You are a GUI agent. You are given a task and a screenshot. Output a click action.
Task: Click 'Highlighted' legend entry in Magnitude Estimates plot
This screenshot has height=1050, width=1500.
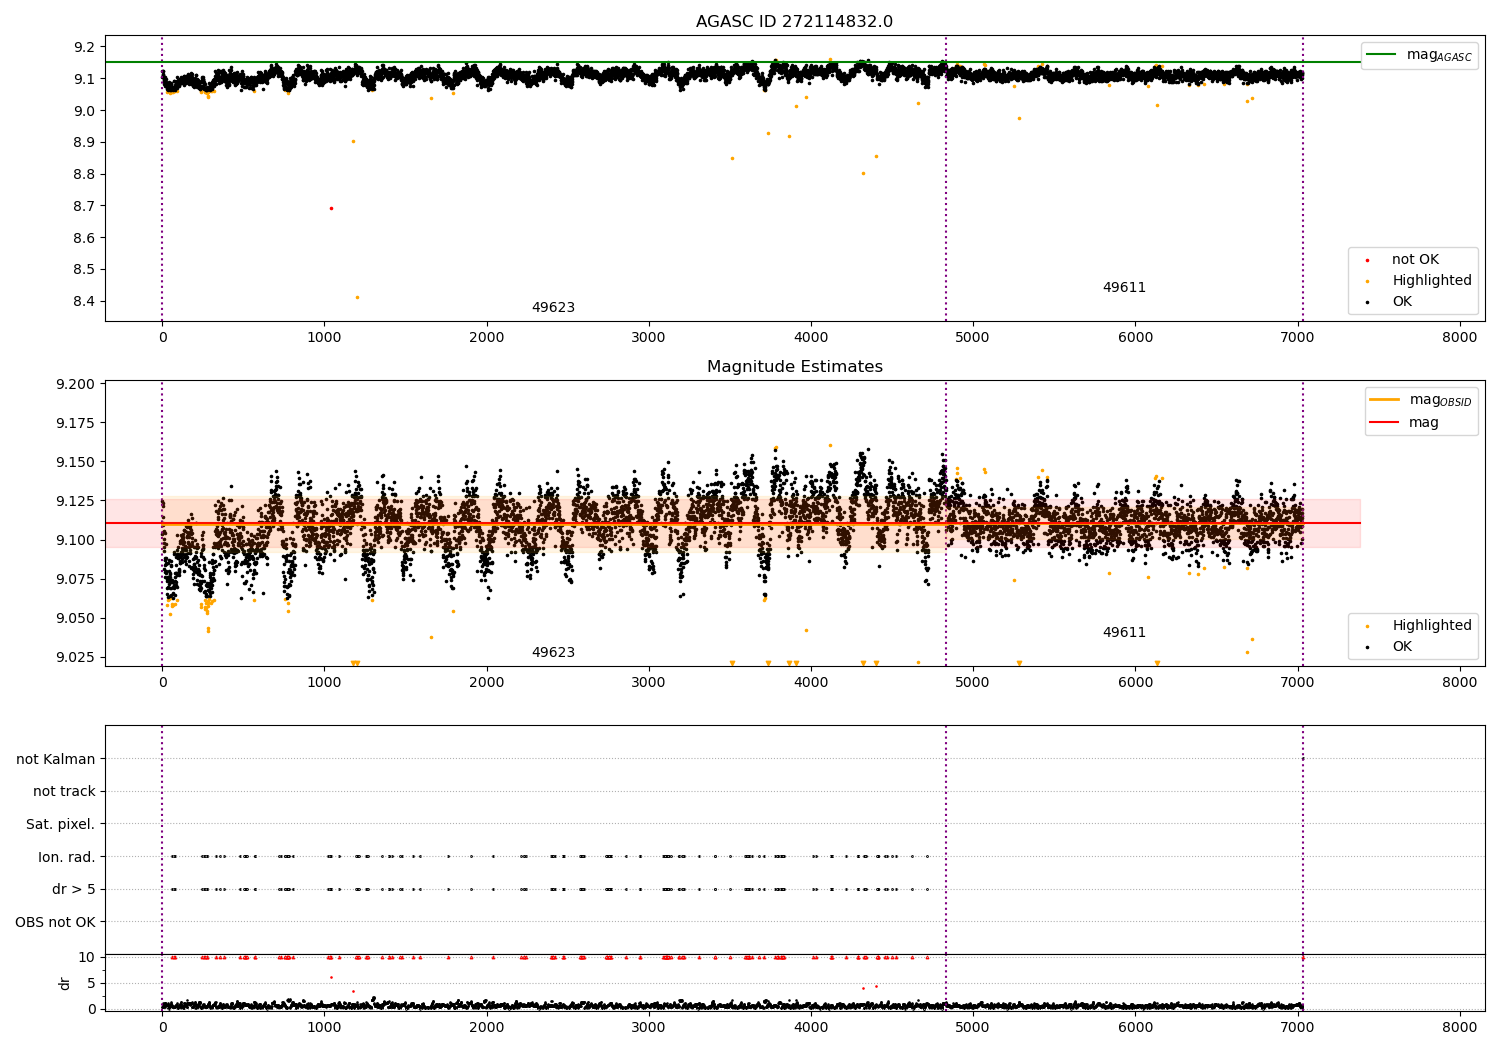click(x=1419, y=626)
